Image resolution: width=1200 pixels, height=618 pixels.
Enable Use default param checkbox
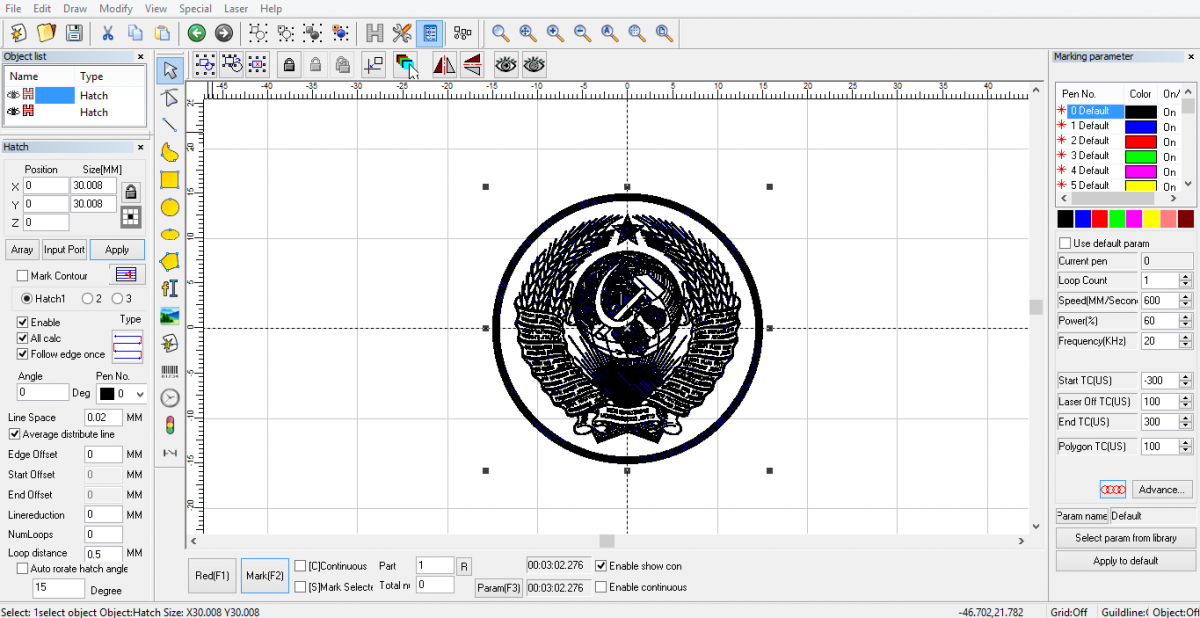[1065, 243]
